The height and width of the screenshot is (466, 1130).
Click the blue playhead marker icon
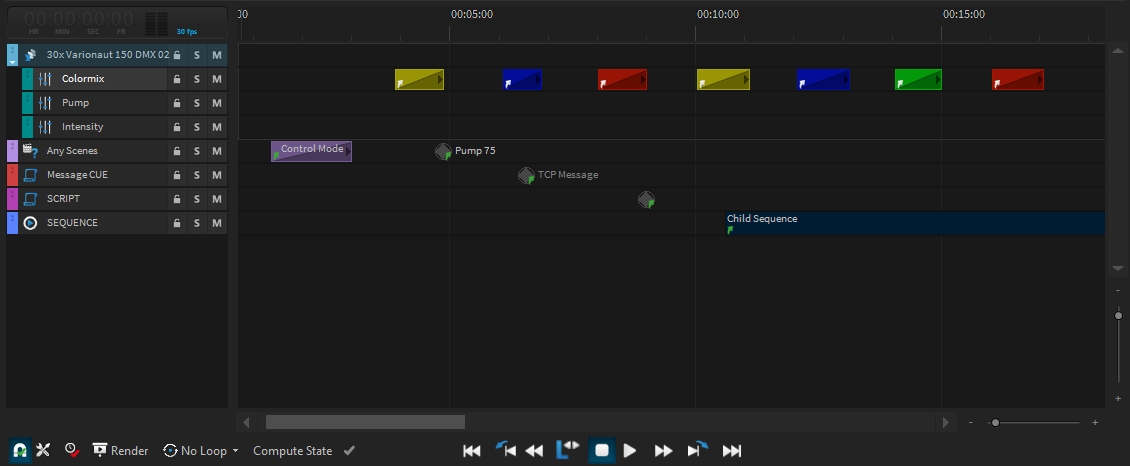pos(568,449)
